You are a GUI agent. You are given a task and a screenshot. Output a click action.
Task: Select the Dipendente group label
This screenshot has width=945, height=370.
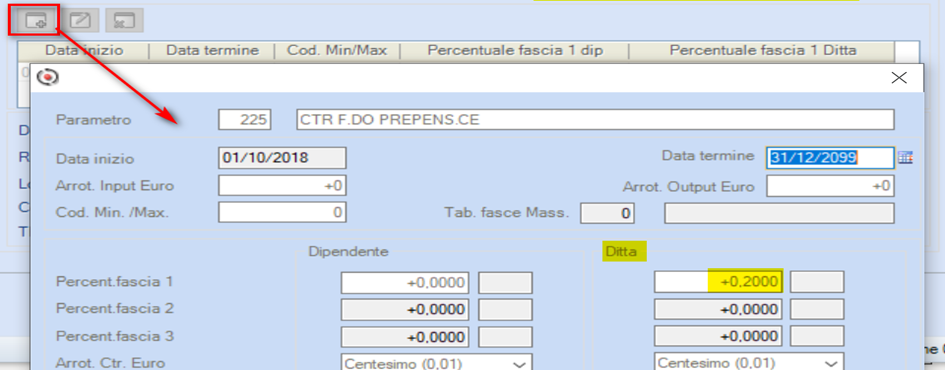(348, 252)
